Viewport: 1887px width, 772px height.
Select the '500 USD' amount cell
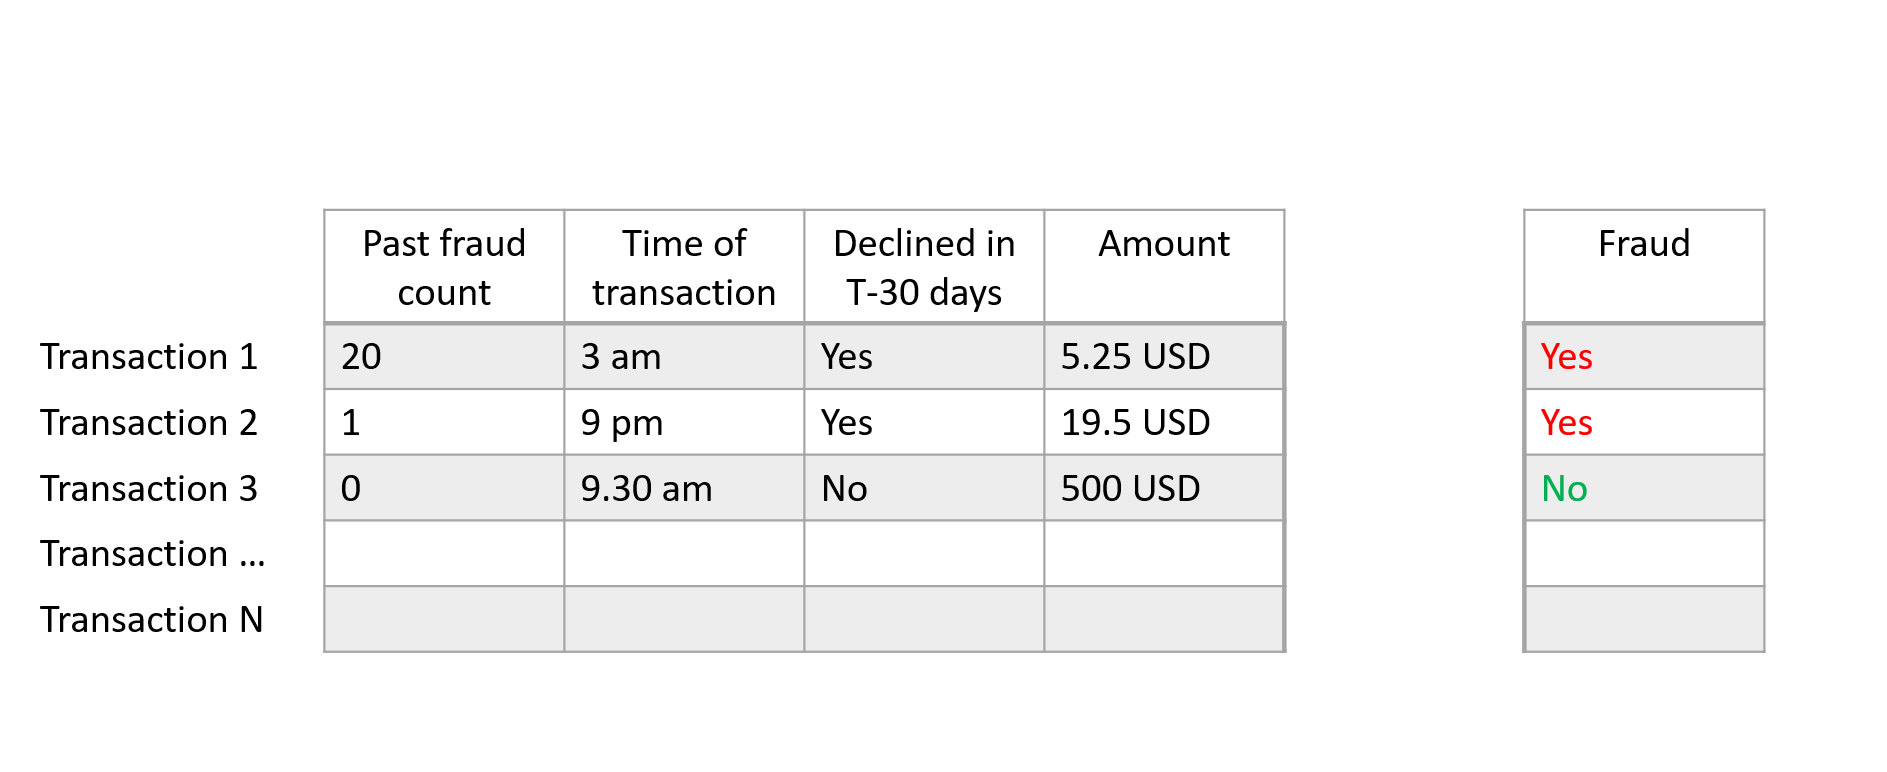(x=1164, y=489)
